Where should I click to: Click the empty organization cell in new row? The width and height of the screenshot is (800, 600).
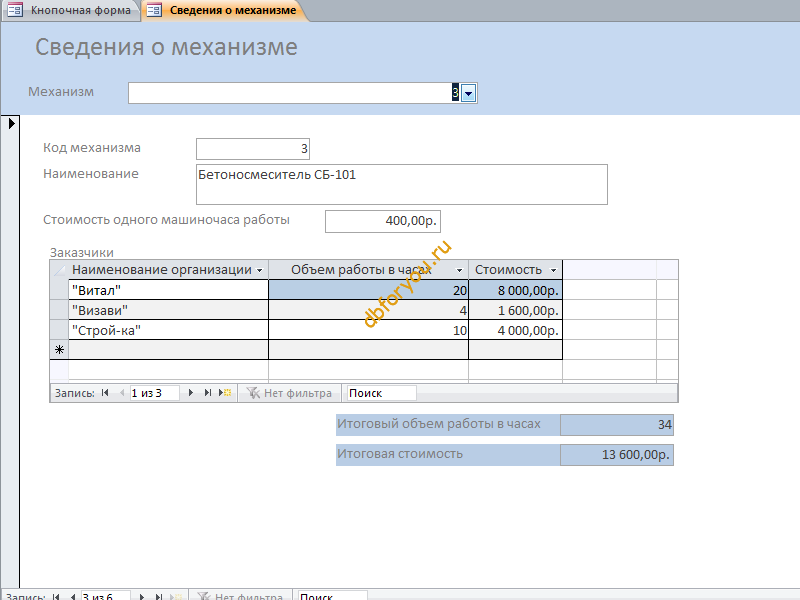(x=168, y=350)
